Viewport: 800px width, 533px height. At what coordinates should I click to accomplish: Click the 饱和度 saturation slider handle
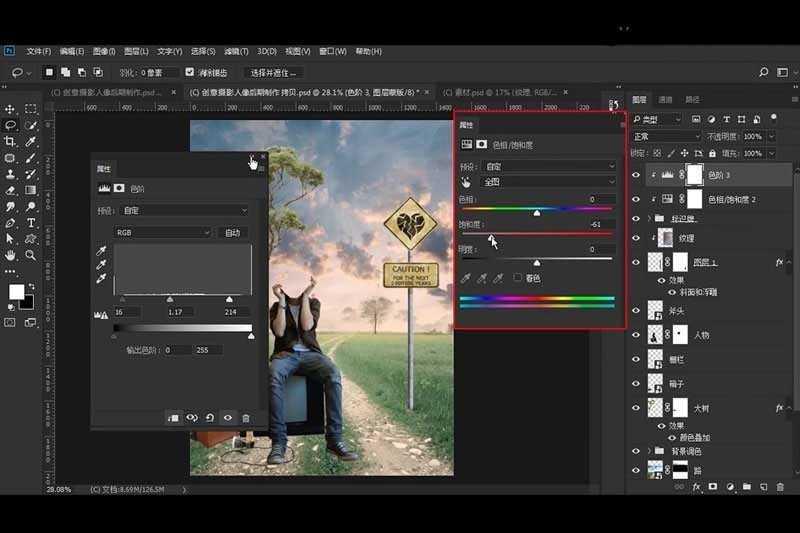pyautogui.click(x=490, y=238)
